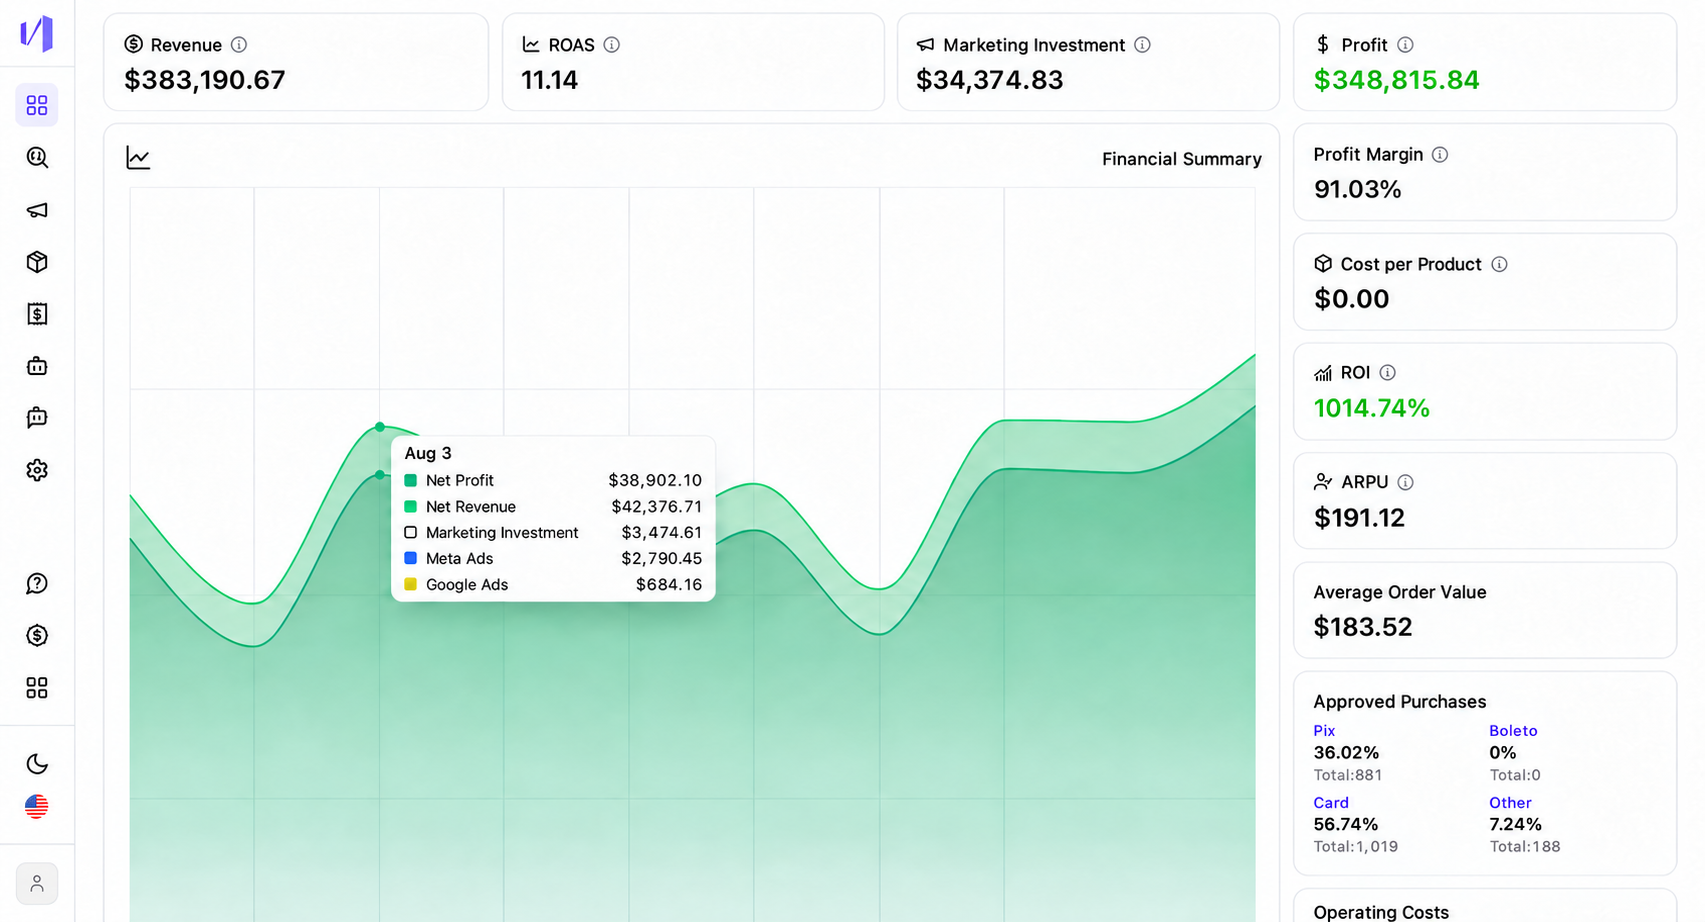This screenshot has height=922, width=1705.
Task: Click the Profit info icon
Action: 1405,45
